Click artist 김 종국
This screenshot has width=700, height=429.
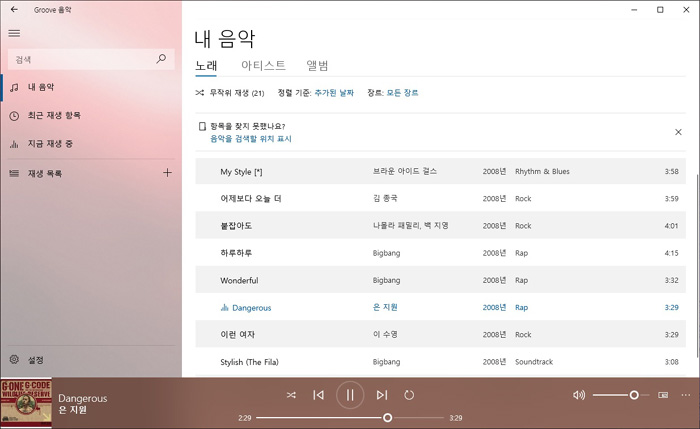pyautogui.click(x=385, y=198)
